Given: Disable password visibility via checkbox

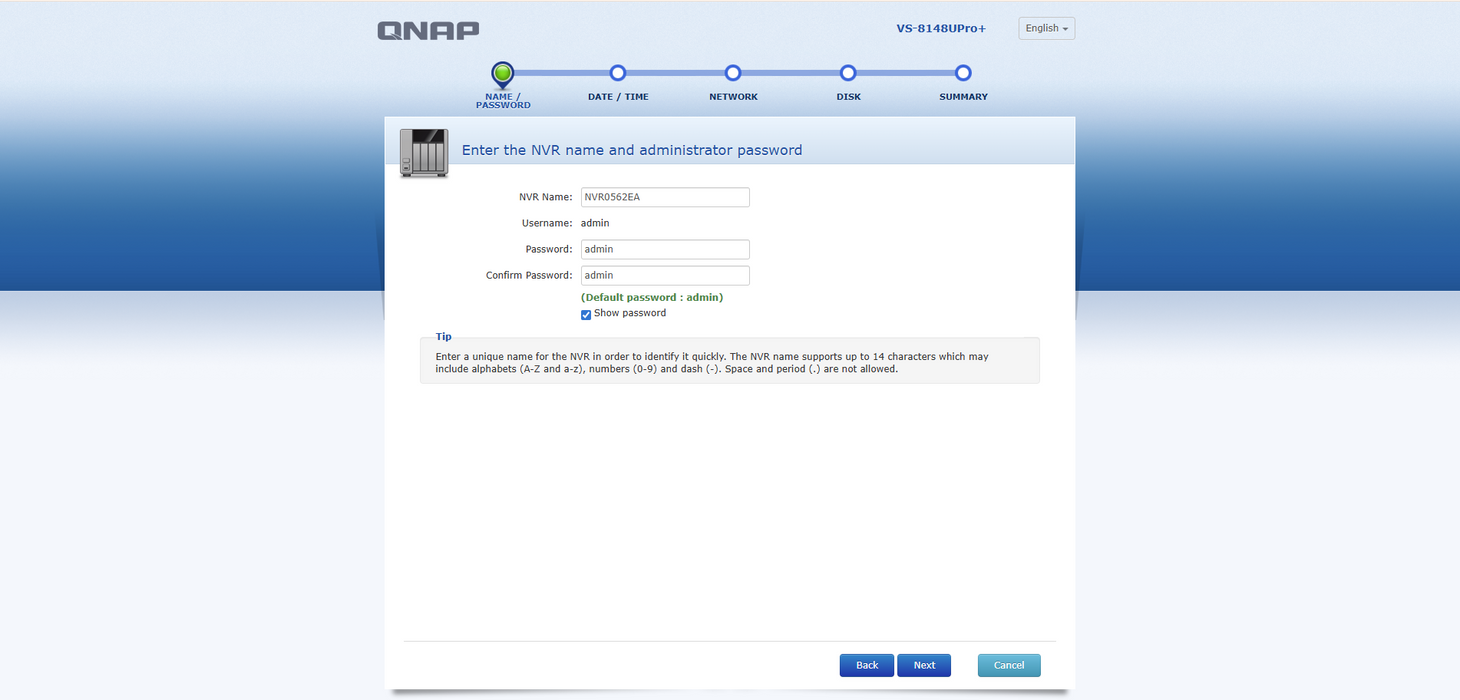Looking at the screenshot, I should pyautogui.click(x=586, y=314).
